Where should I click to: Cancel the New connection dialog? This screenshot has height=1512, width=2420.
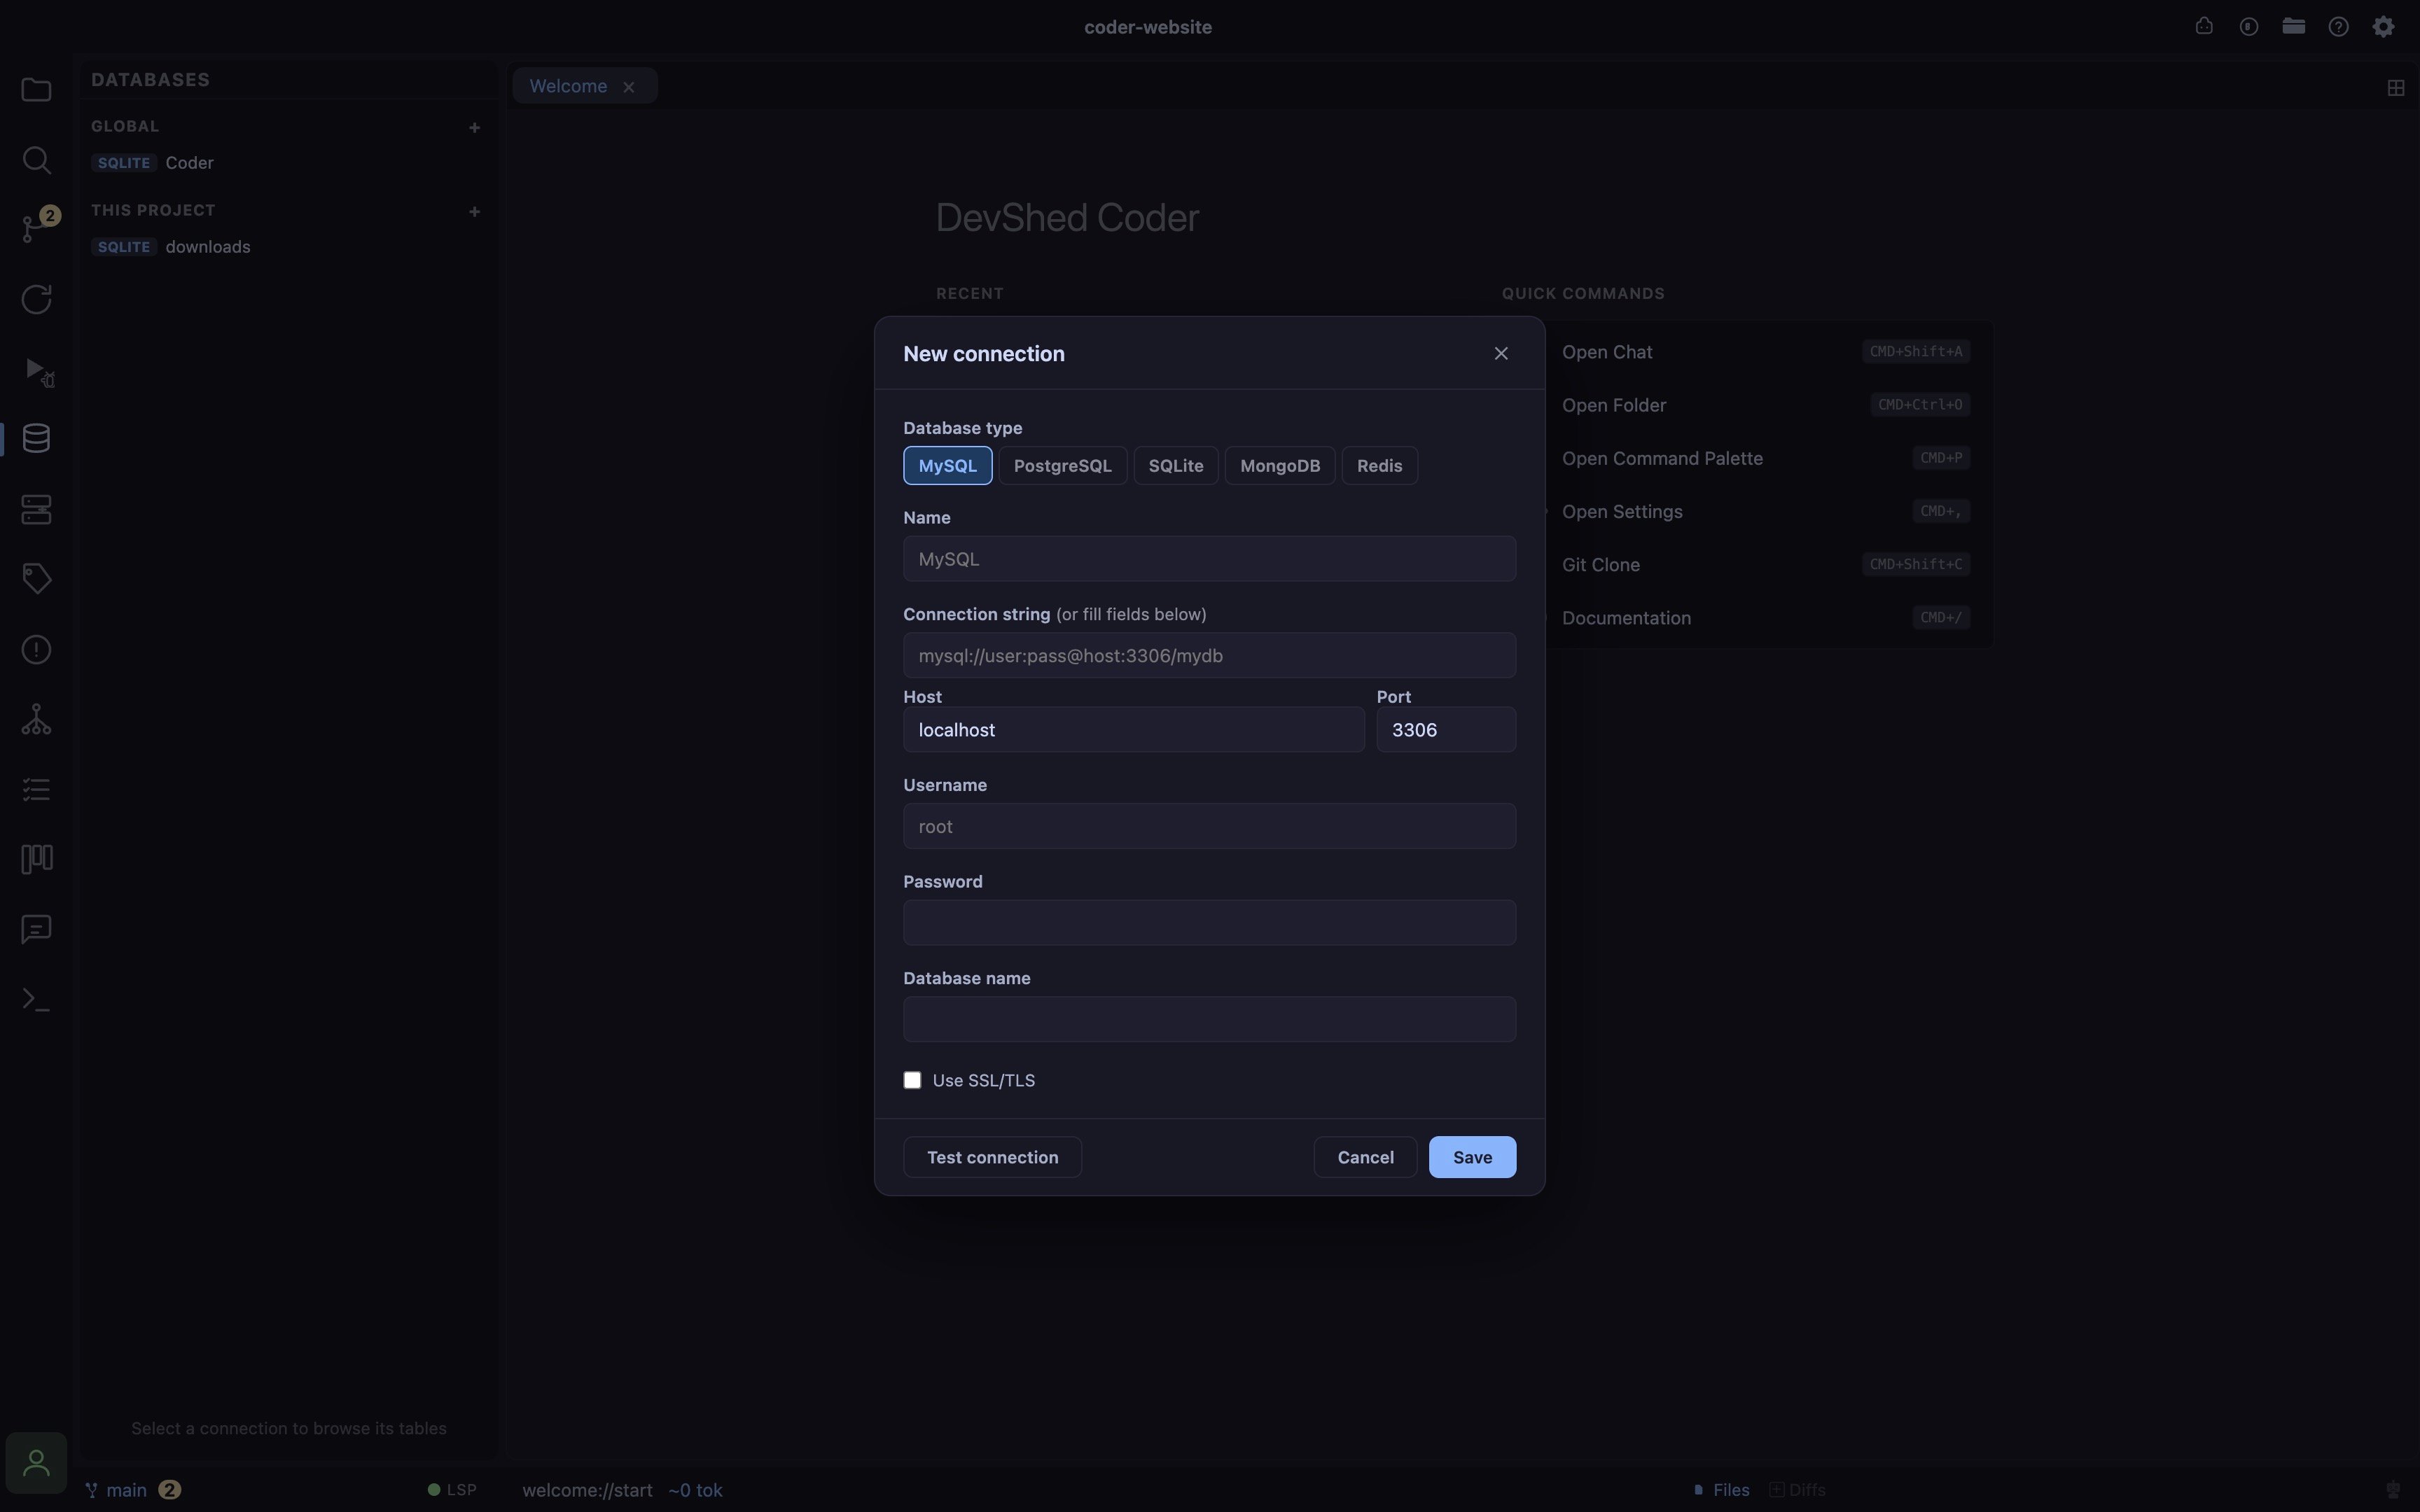click(x=1365, y=1157)
